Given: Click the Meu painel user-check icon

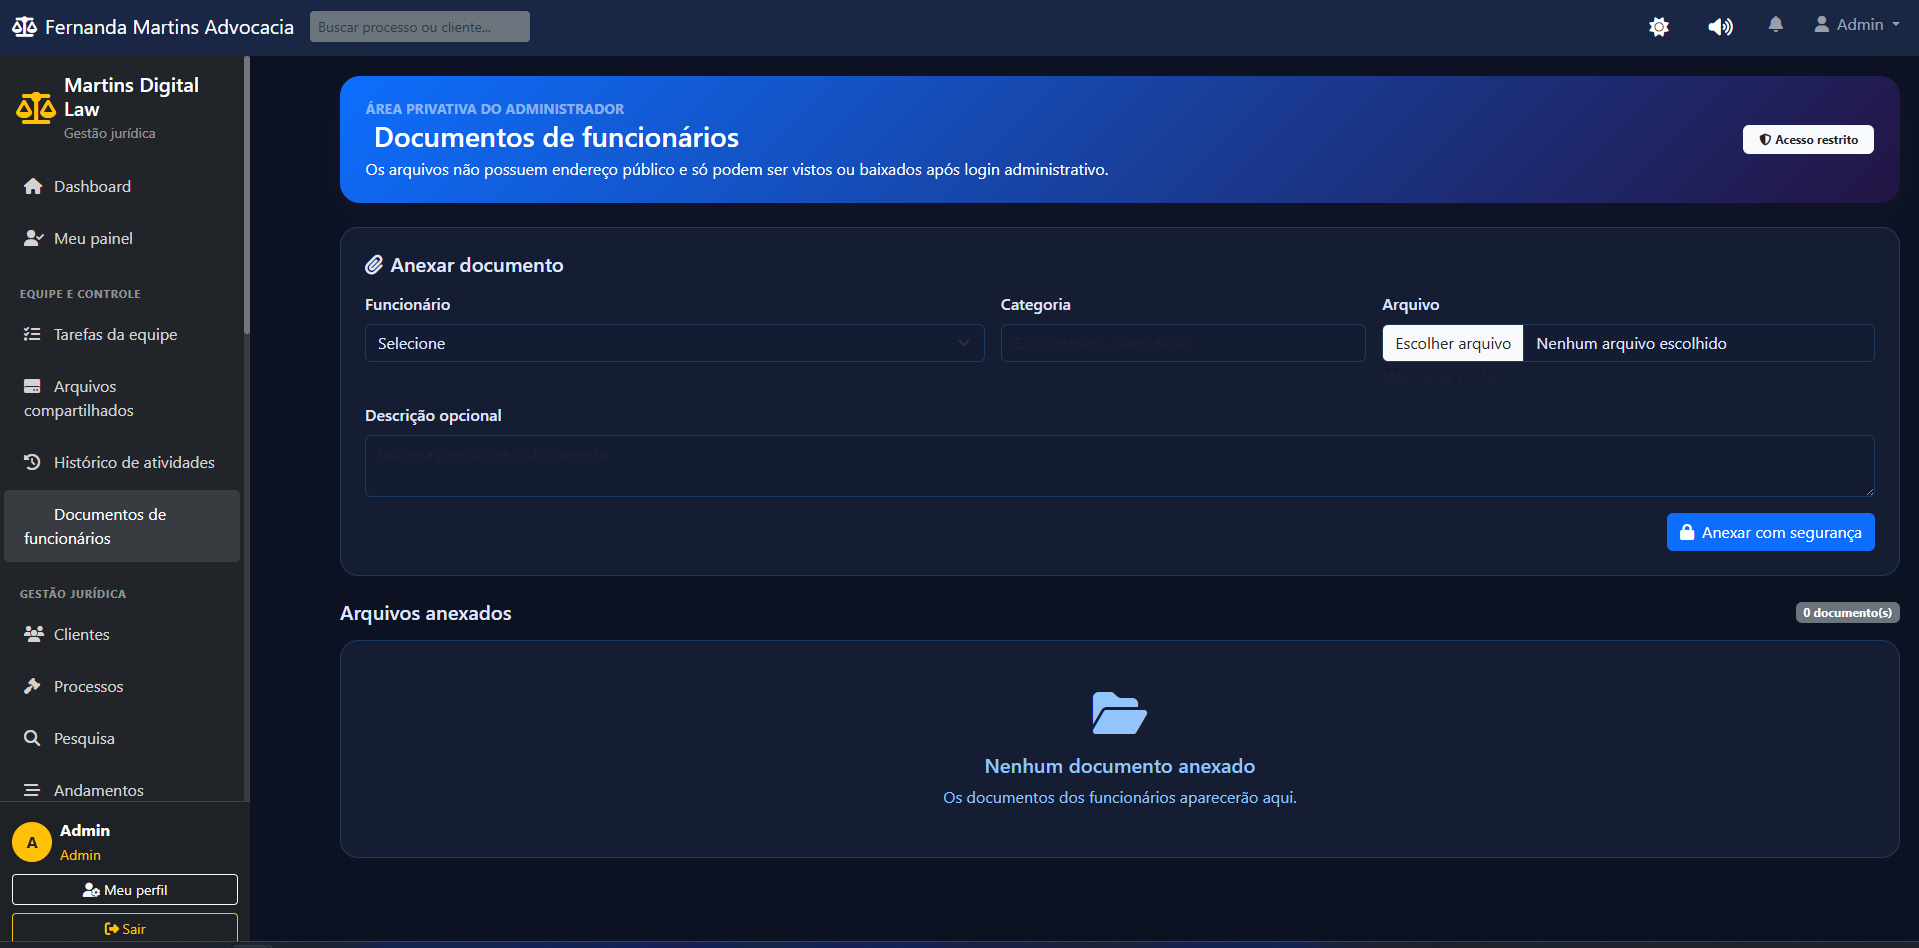Looking at the screenshot, I should click(34, 238).
